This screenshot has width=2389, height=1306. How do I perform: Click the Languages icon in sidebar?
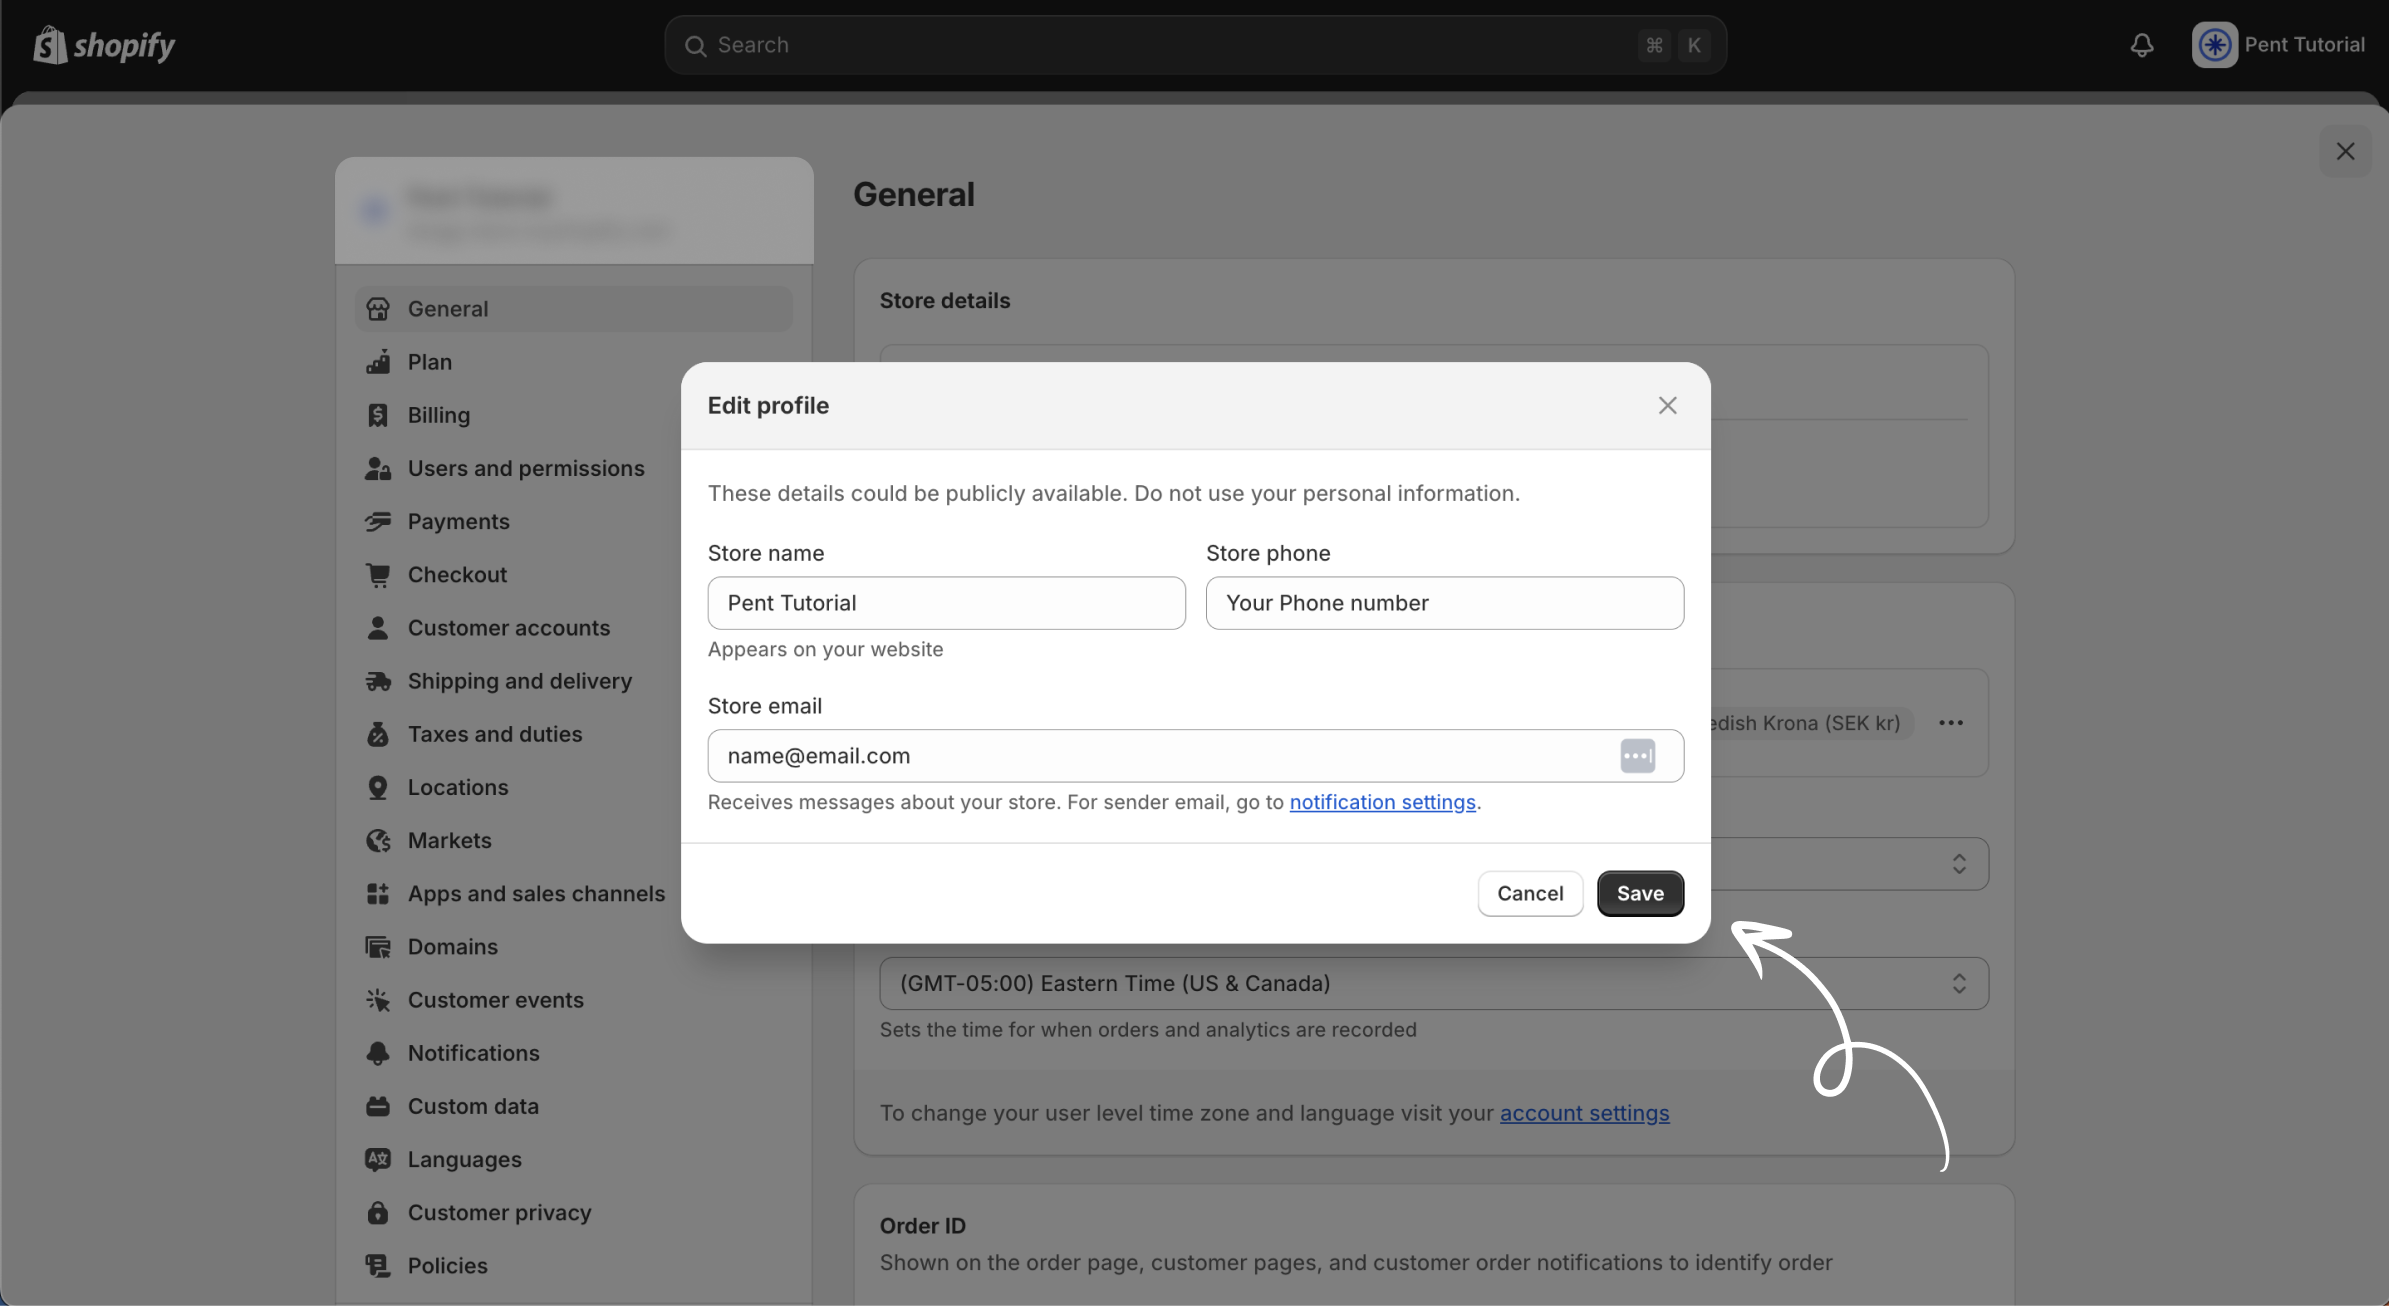pos(378,1159)
